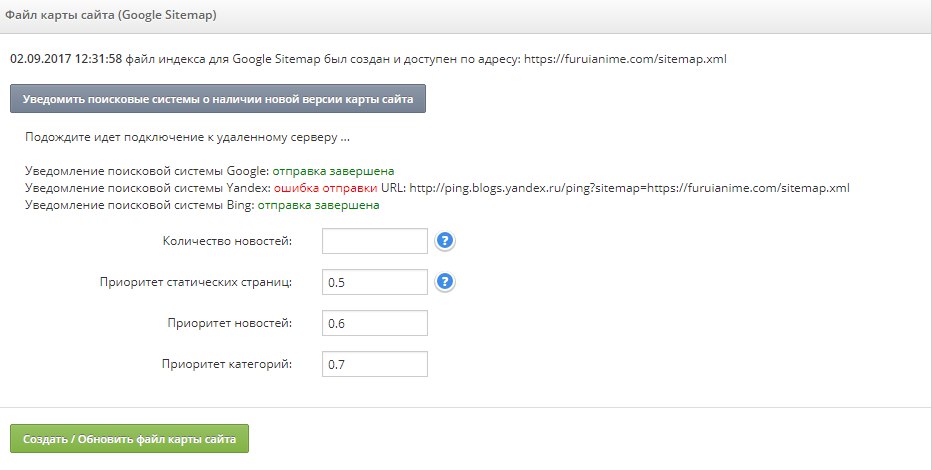The width and height of the screenshot is (932, 470).
Task: Click the Количество новостей label
Action: (227, 241)
